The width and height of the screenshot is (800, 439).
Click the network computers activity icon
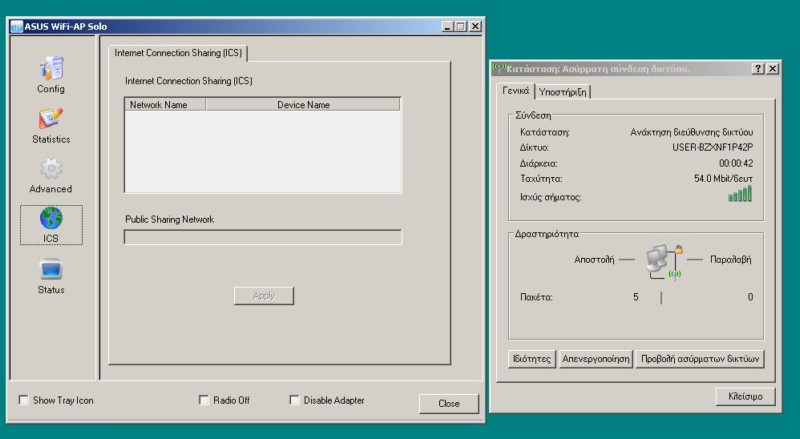663,262
